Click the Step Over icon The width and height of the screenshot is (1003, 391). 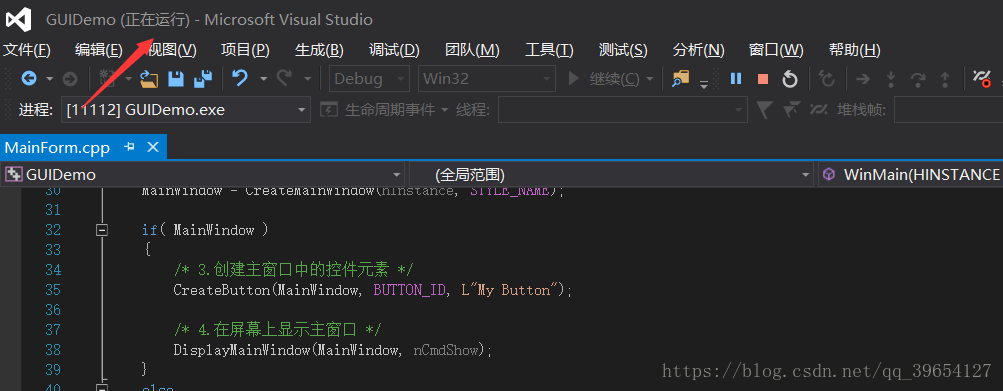click(x=918, y=79)
